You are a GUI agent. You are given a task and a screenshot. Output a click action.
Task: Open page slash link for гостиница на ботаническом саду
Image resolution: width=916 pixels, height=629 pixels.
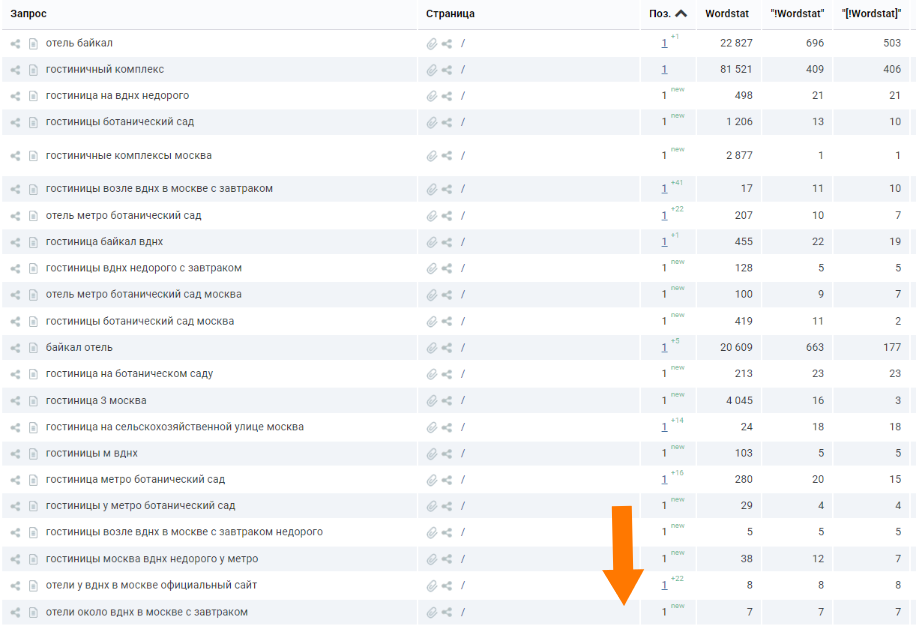click(463, 374)
